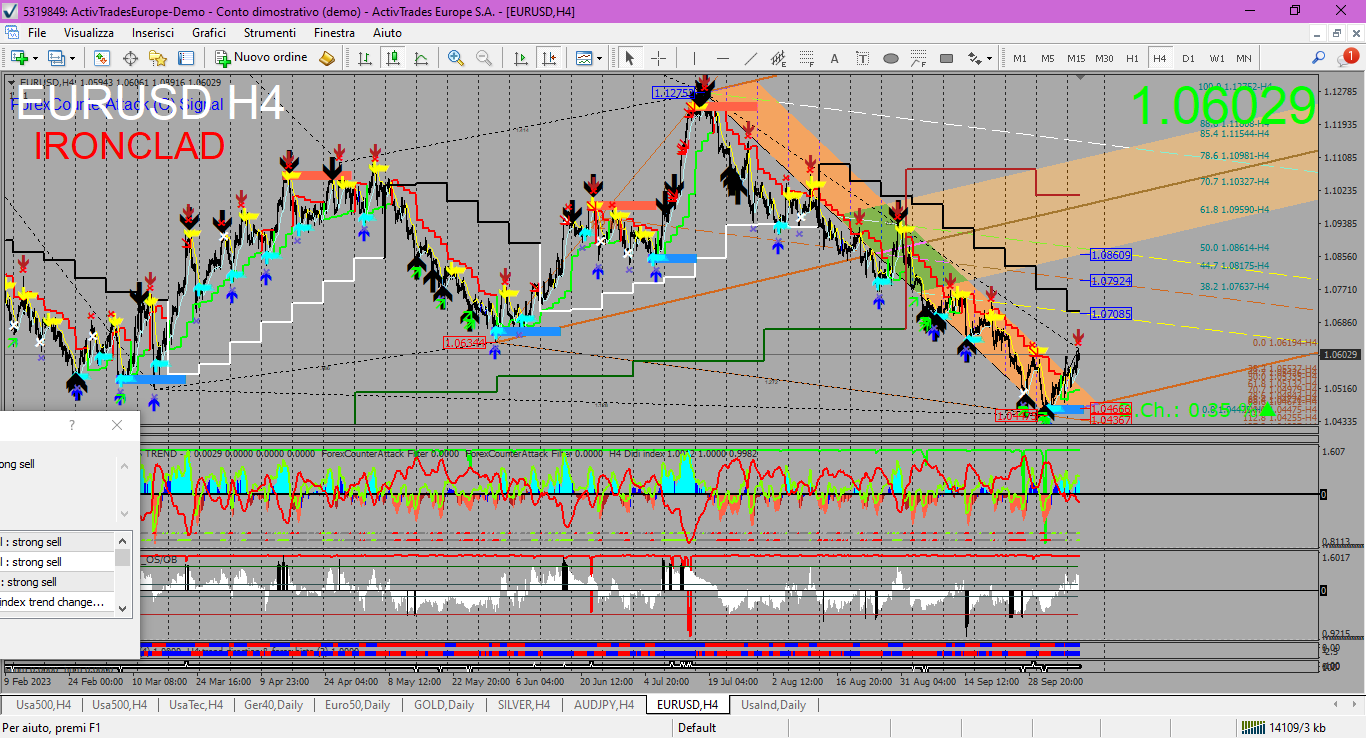This screenshot has height=738, width=1366.
Task: Open the Market Watch panel icon
Action: click(x=102, y=58)
